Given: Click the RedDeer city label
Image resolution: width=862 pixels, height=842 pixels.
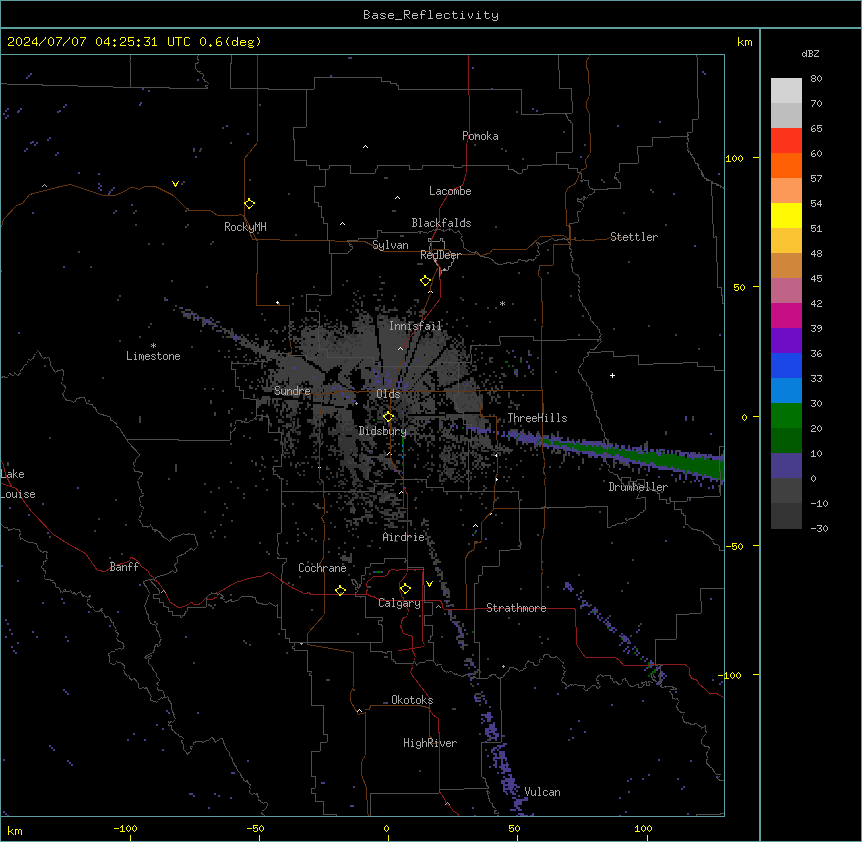Looking at the screenshot, I should pos(441,255).
